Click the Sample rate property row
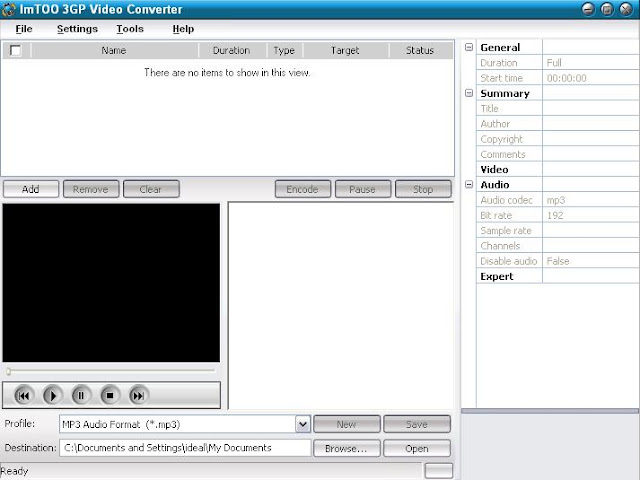 557,231
